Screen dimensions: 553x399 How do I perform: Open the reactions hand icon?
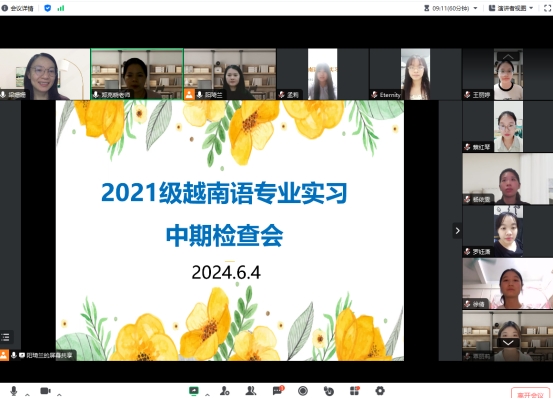point(329,391)
